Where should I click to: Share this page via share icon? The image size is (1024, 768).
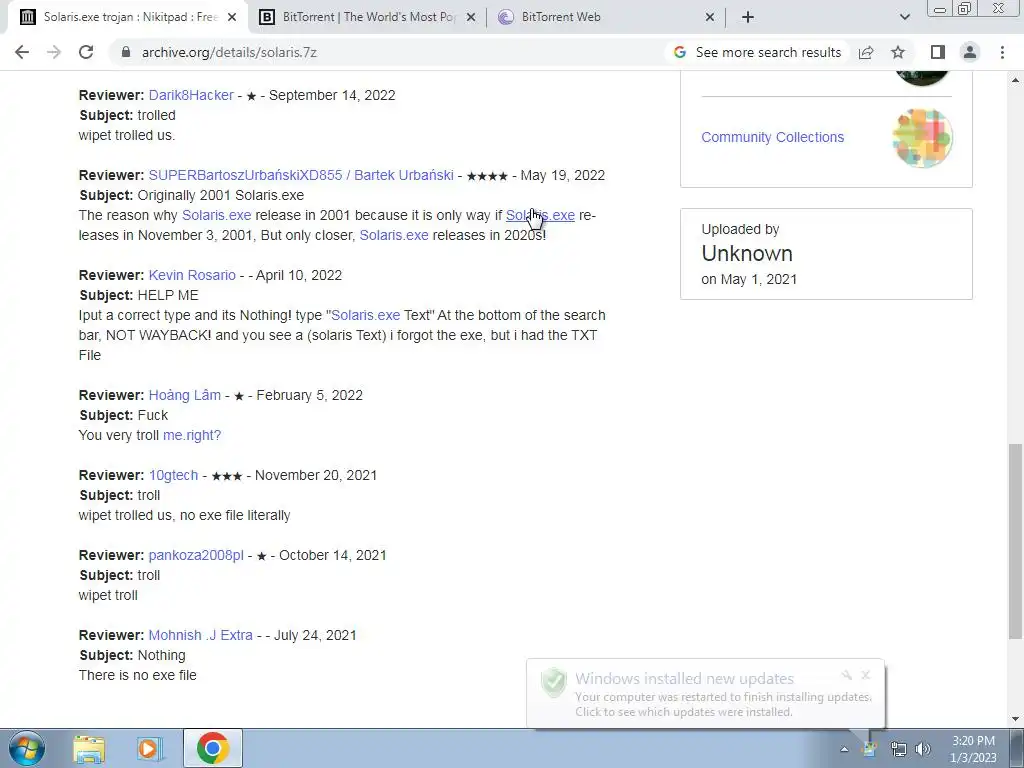click(866, 52)
